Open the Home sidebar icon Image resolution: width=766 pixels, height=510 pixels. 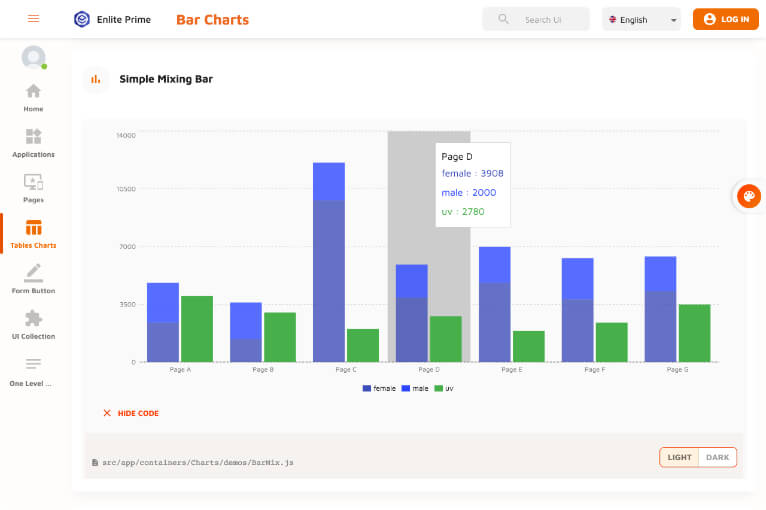[33, 91]
